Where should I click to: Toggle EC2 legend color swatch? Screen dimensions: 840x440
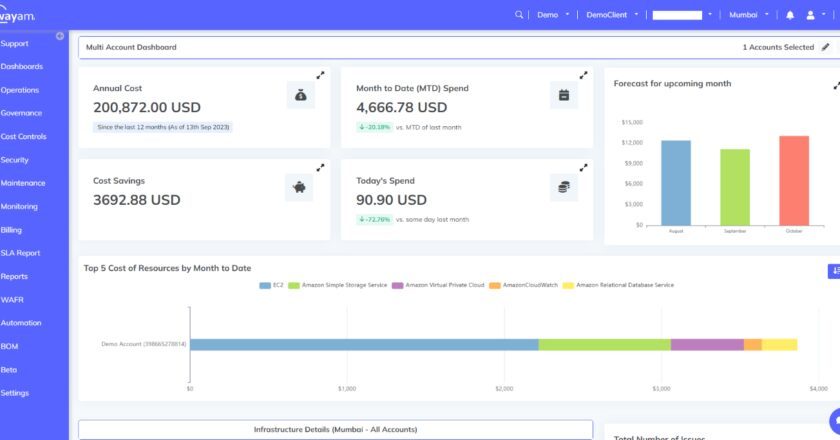pyautogui.click(x=265, y=286)
